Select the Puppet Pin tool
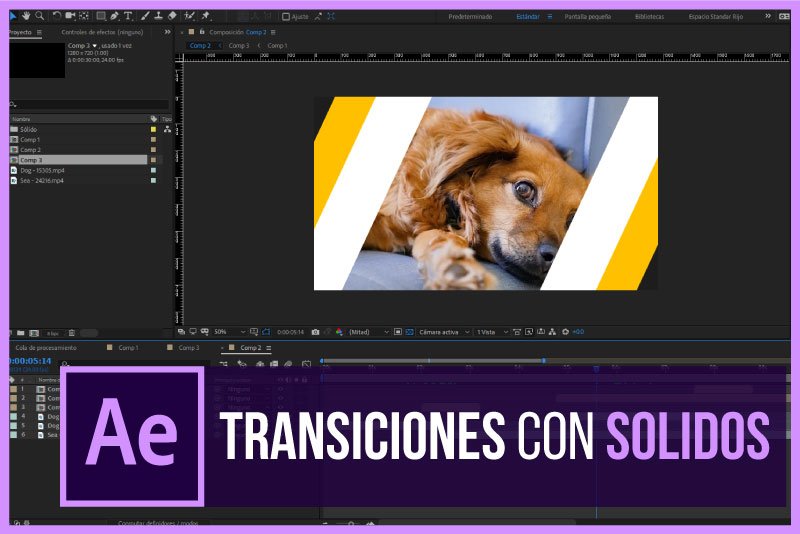Image resolution: width=800 pixels, height=534 pixels. pos(206,16)
